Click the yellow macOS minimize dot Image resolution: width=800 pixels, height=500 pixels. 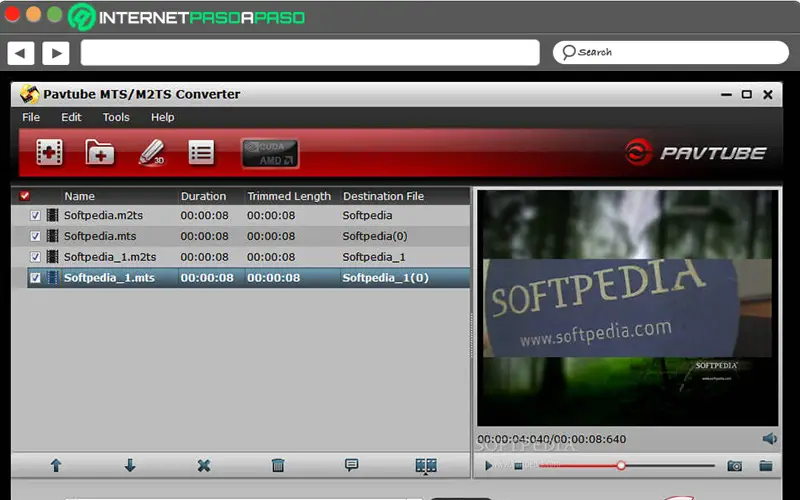pos(33,14)
